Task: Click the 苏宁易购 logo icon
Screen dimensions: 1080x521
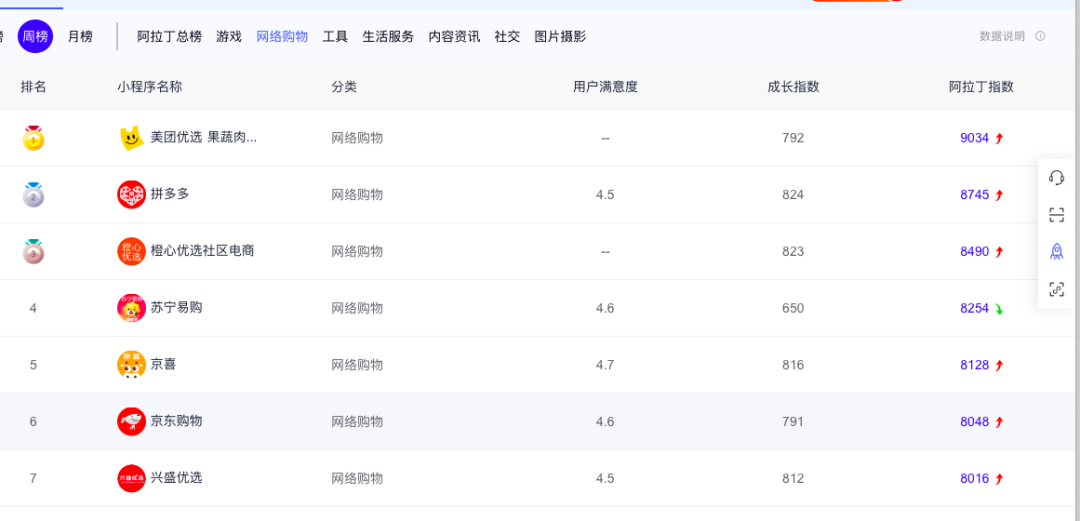Action: tap(131, 307)
